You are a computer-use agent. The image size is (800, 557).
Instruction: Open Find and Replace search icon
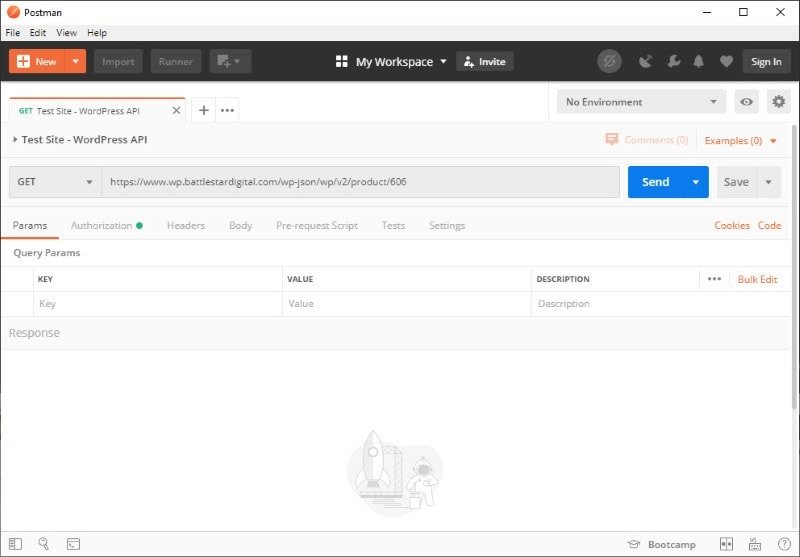click(x=44, y=544)
